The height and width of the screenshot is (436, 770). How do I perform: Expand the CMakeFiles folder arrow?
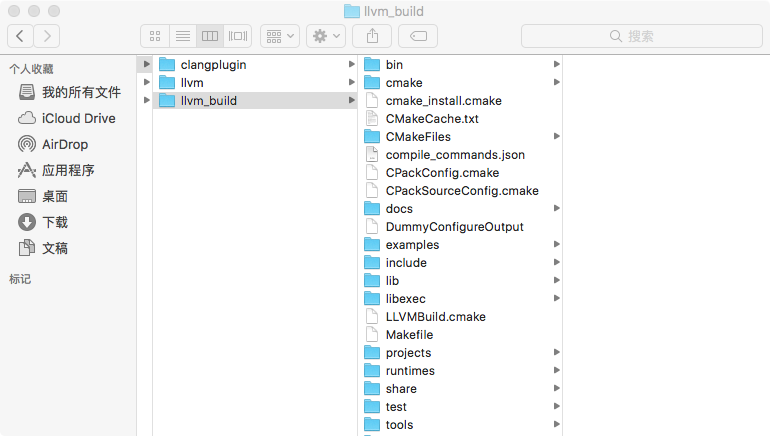[x=556, y=136]
